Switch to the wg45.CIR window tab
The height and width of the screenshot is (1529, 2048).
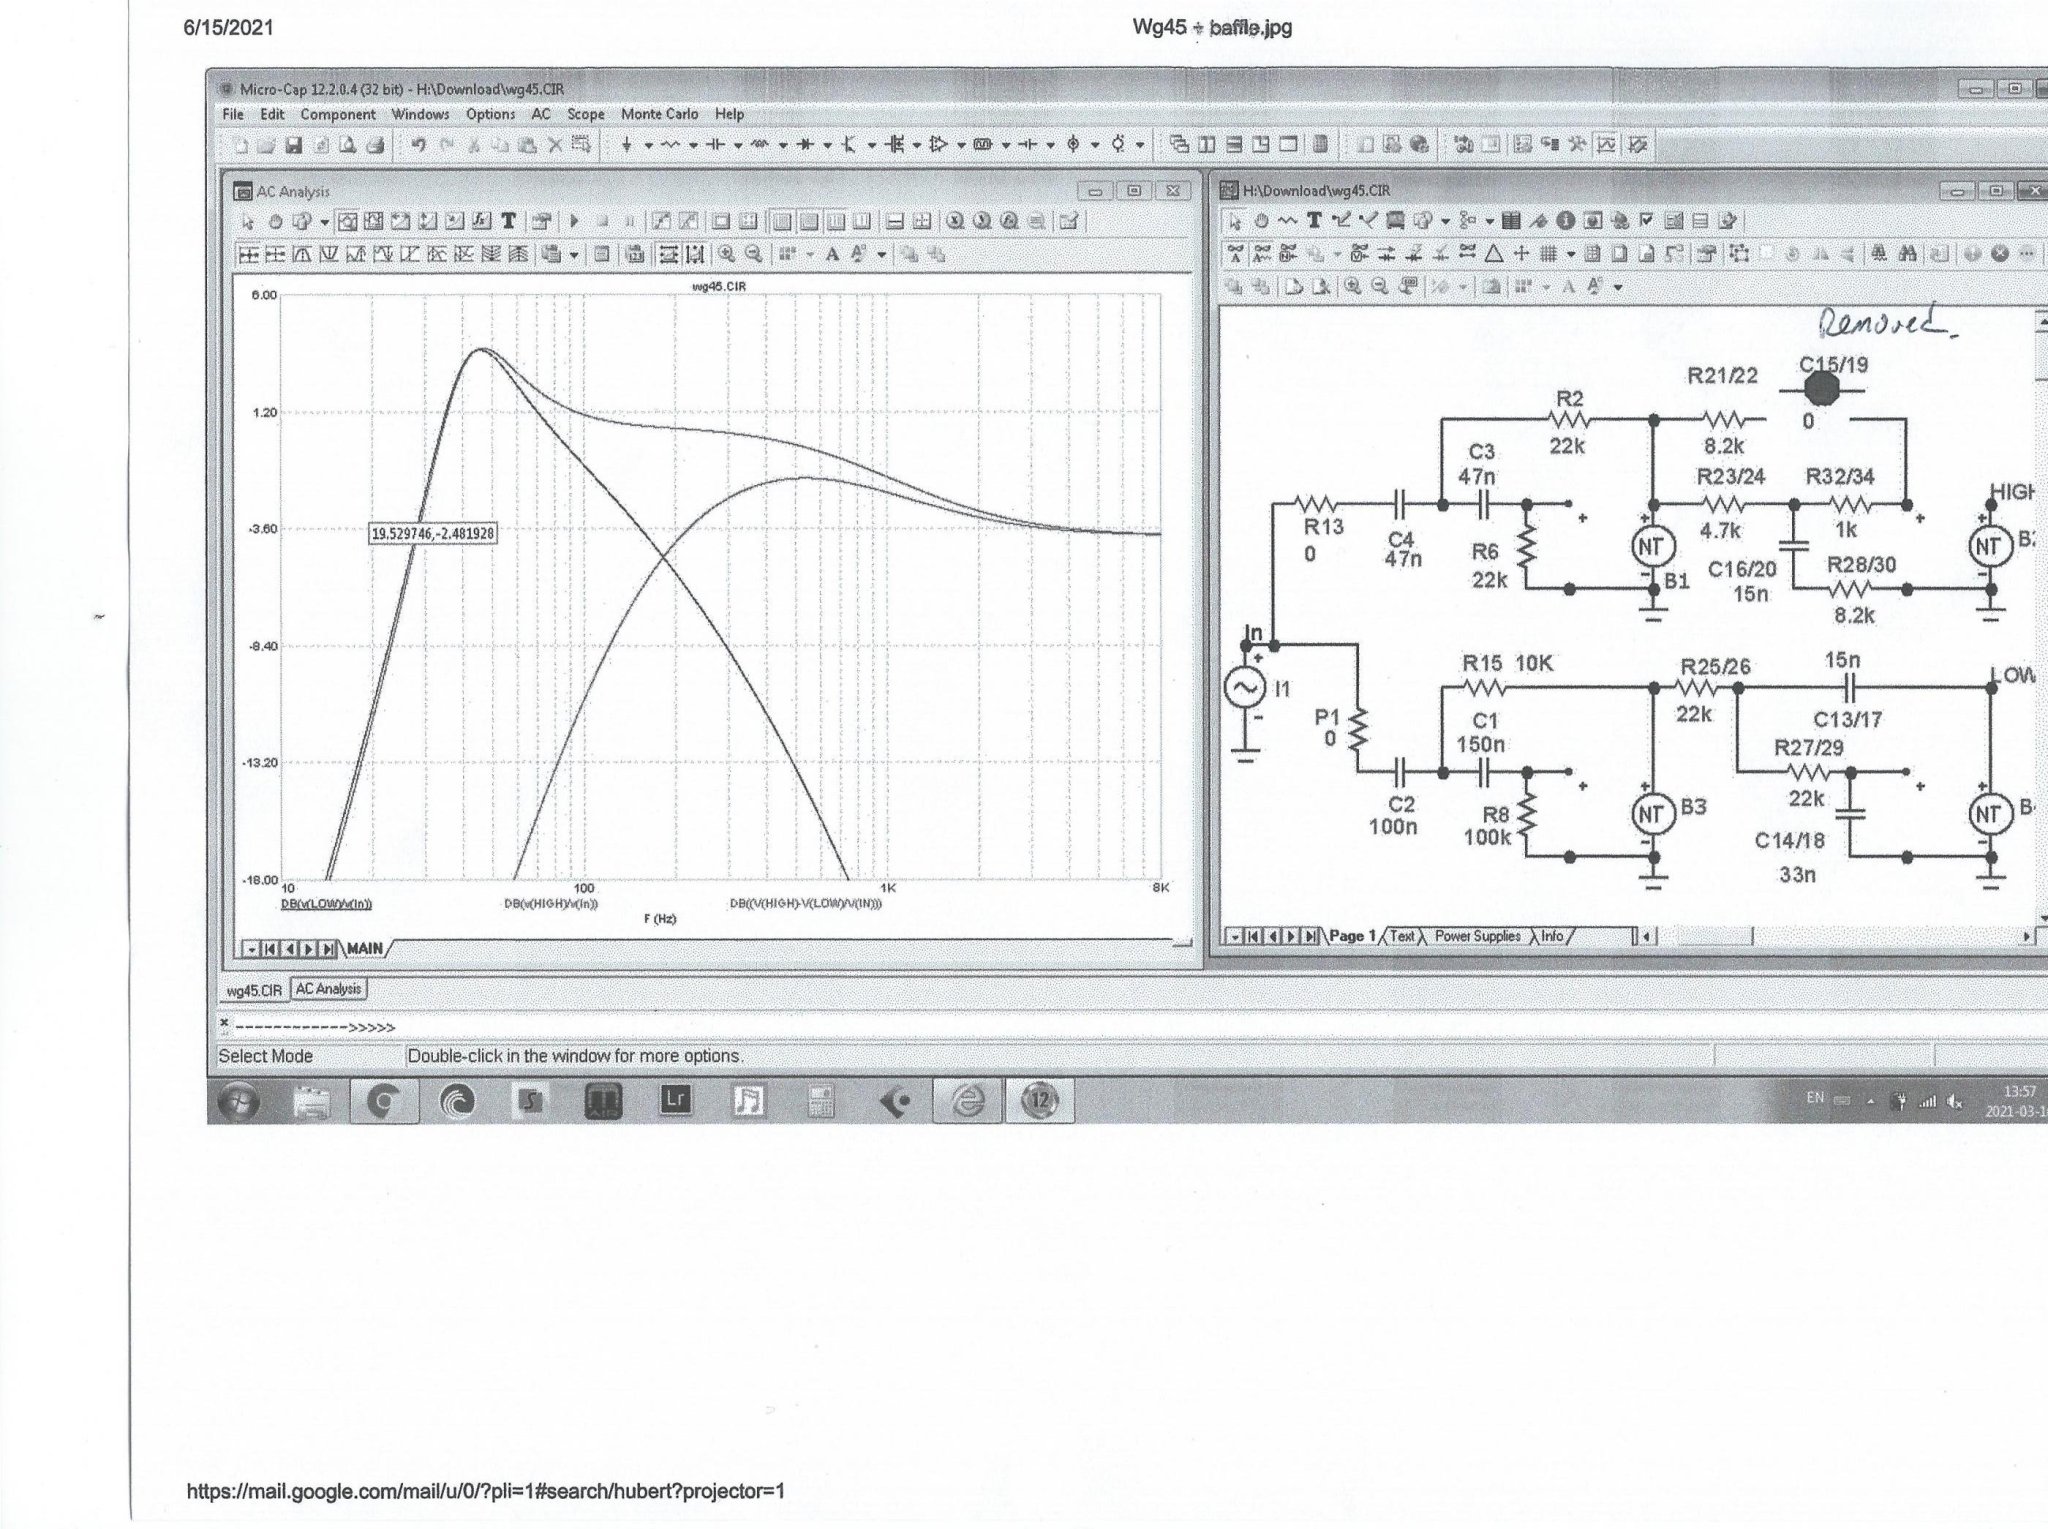pos(254,990)
